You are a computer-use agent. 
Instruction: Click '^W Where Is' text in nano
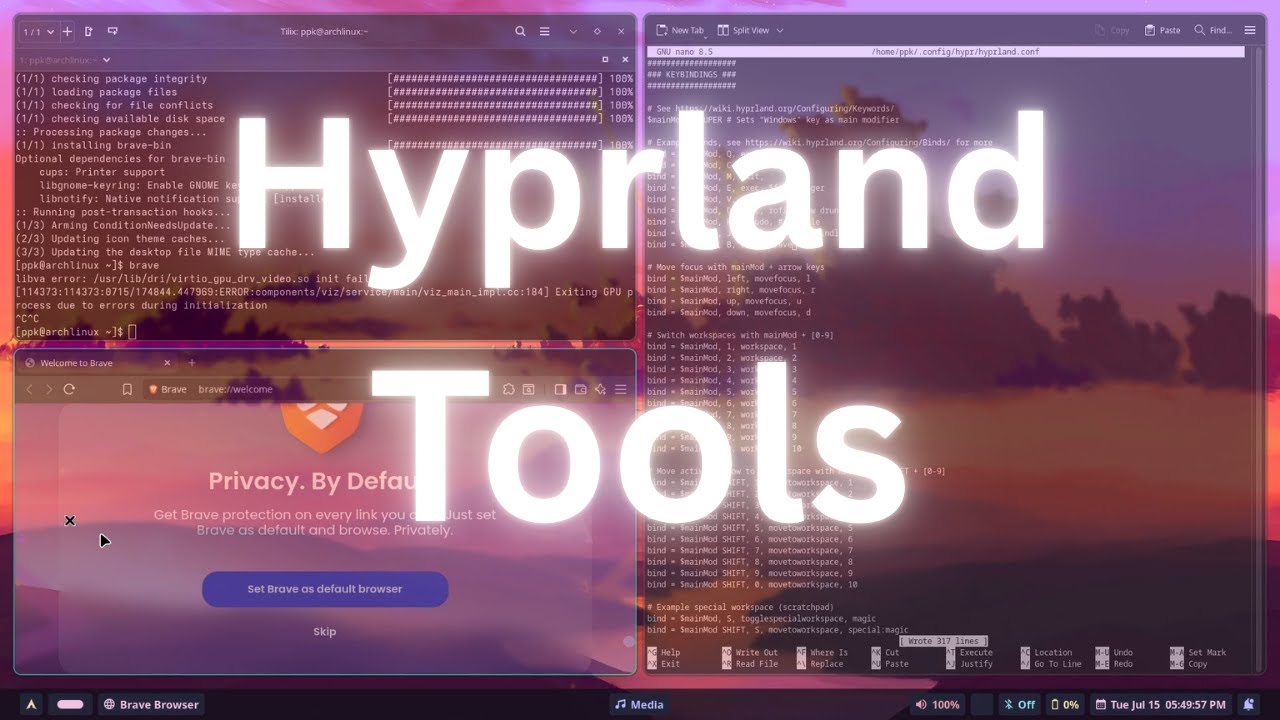pos(822,653)
